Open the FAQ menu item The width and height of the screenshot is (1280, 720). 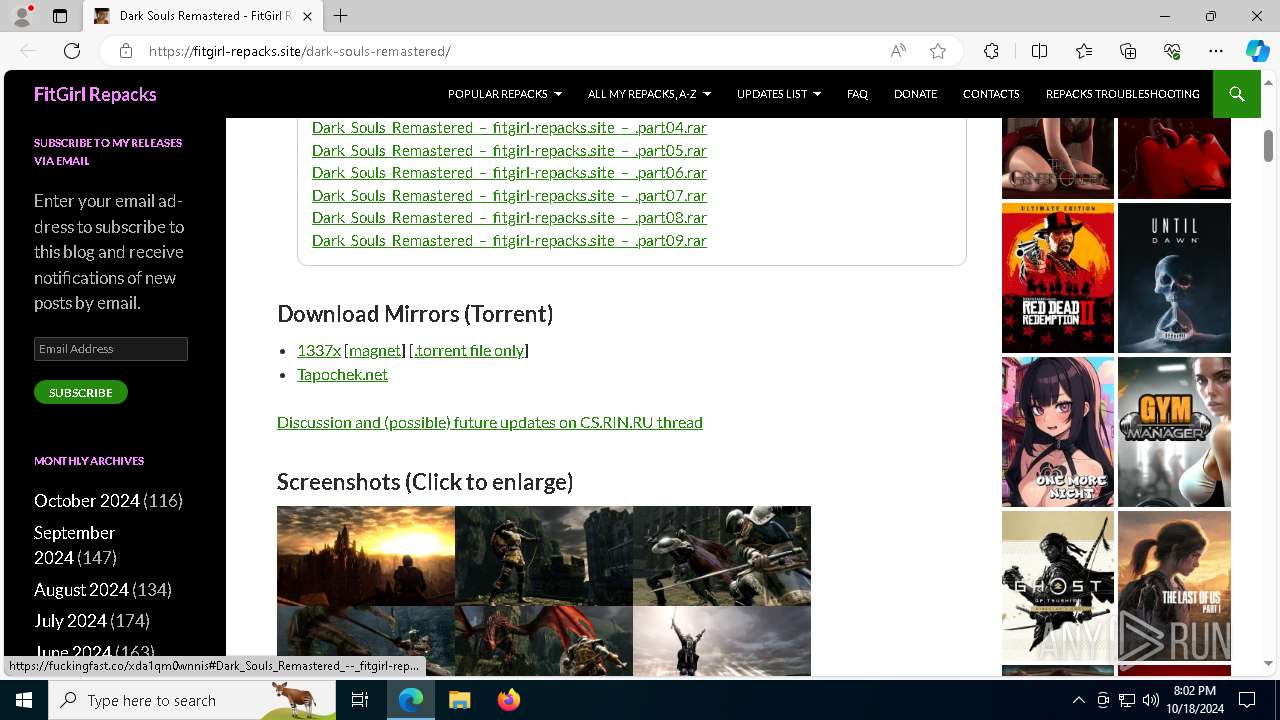pos(857,94)
